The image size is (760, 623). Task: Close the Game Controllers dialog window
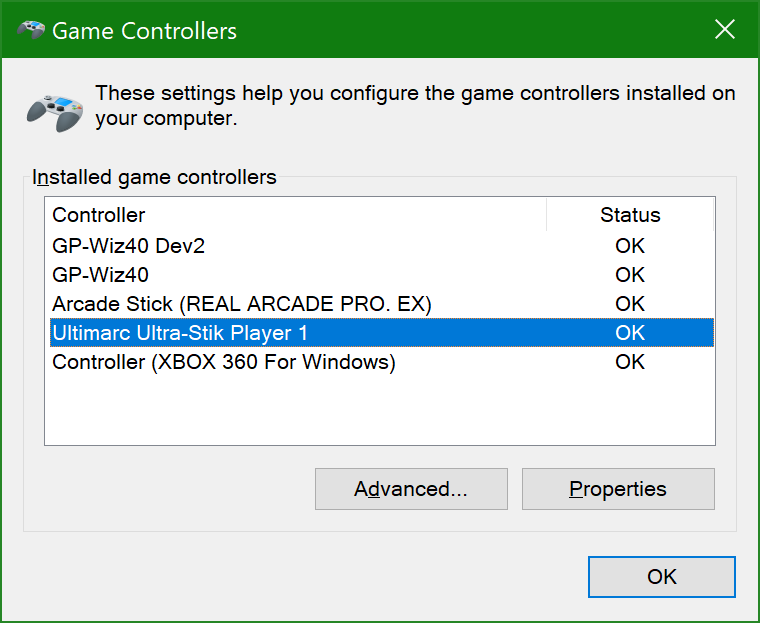coord(725,30)
